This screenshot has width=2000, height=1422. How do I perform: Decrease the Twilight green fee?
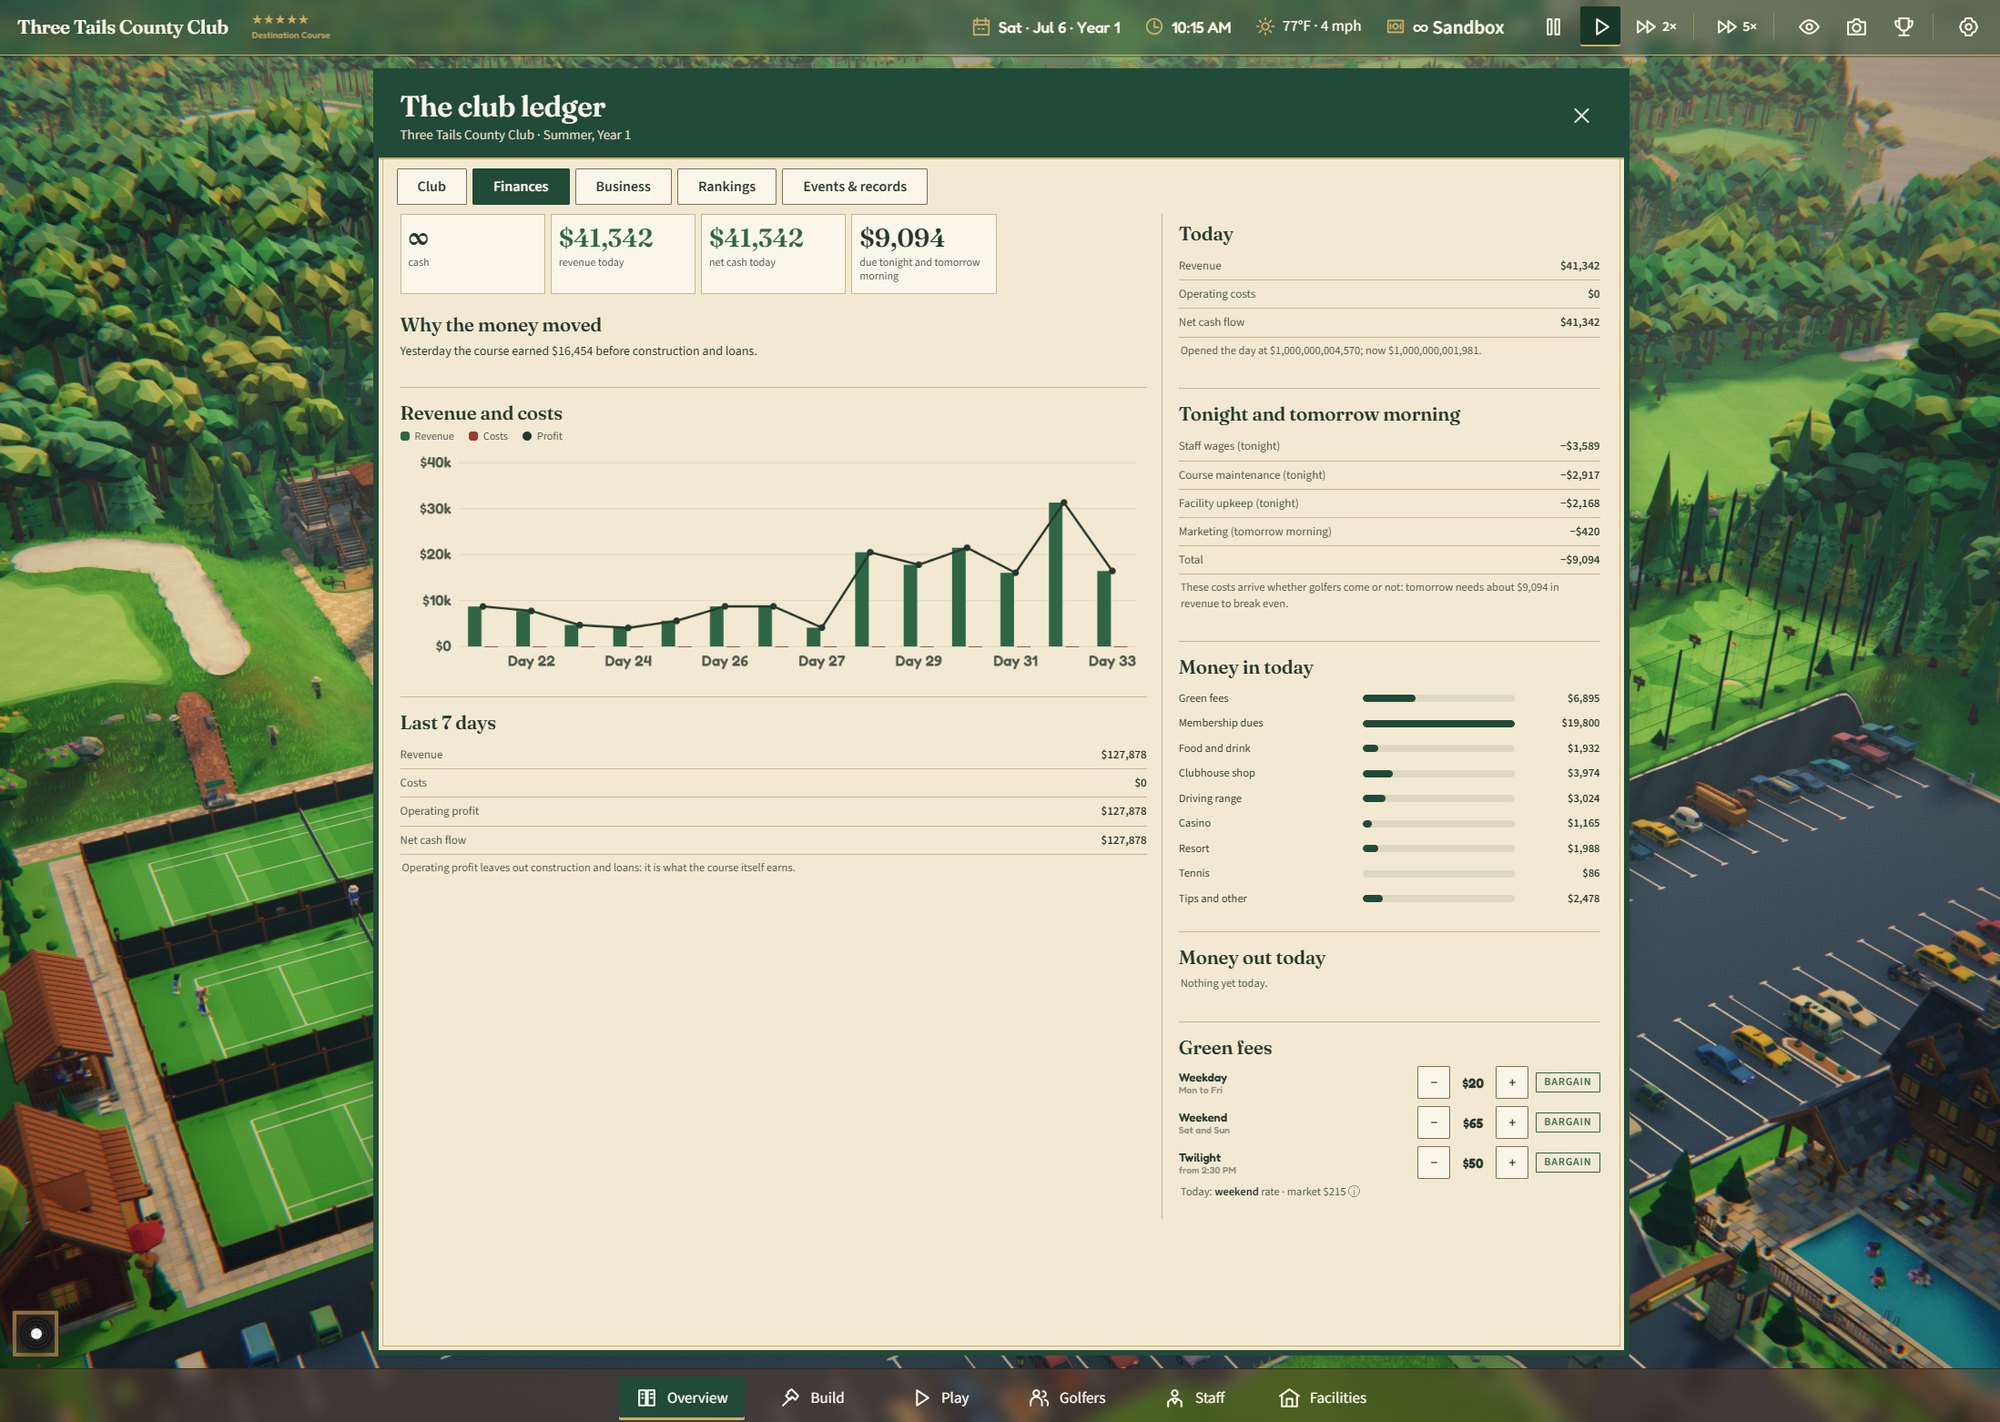pyautogui.click(x=1433, y=1162)
